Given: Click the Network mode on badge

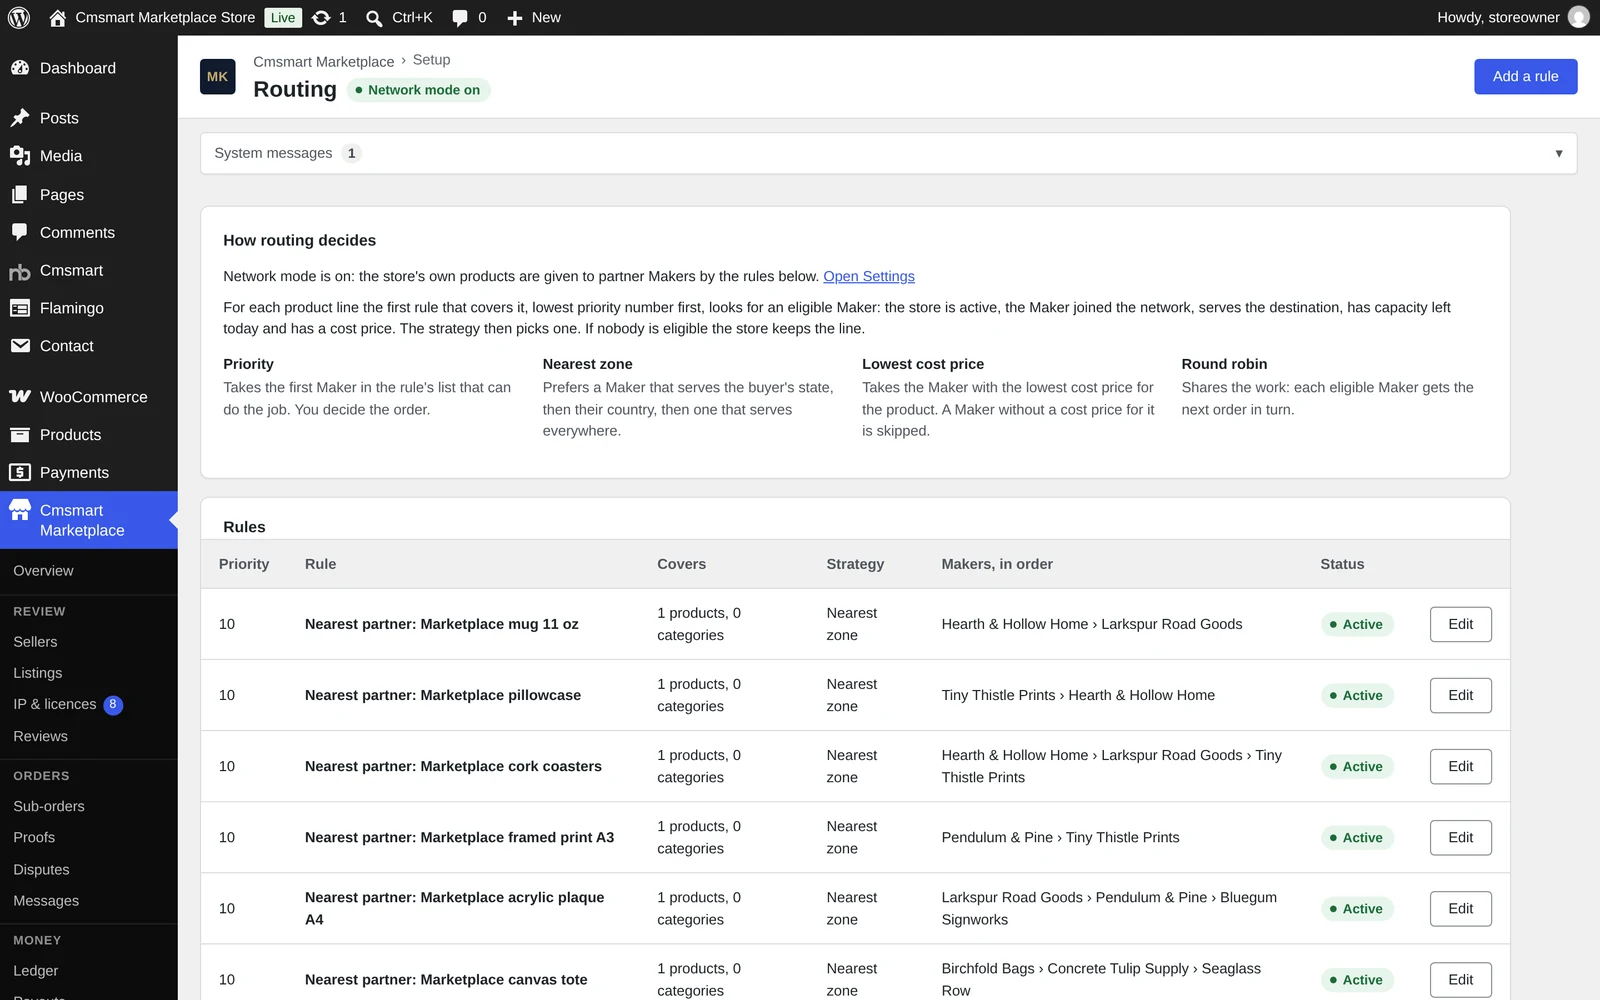Looking at the screenshot, I should pyautogui.click(x=419, y=90).
